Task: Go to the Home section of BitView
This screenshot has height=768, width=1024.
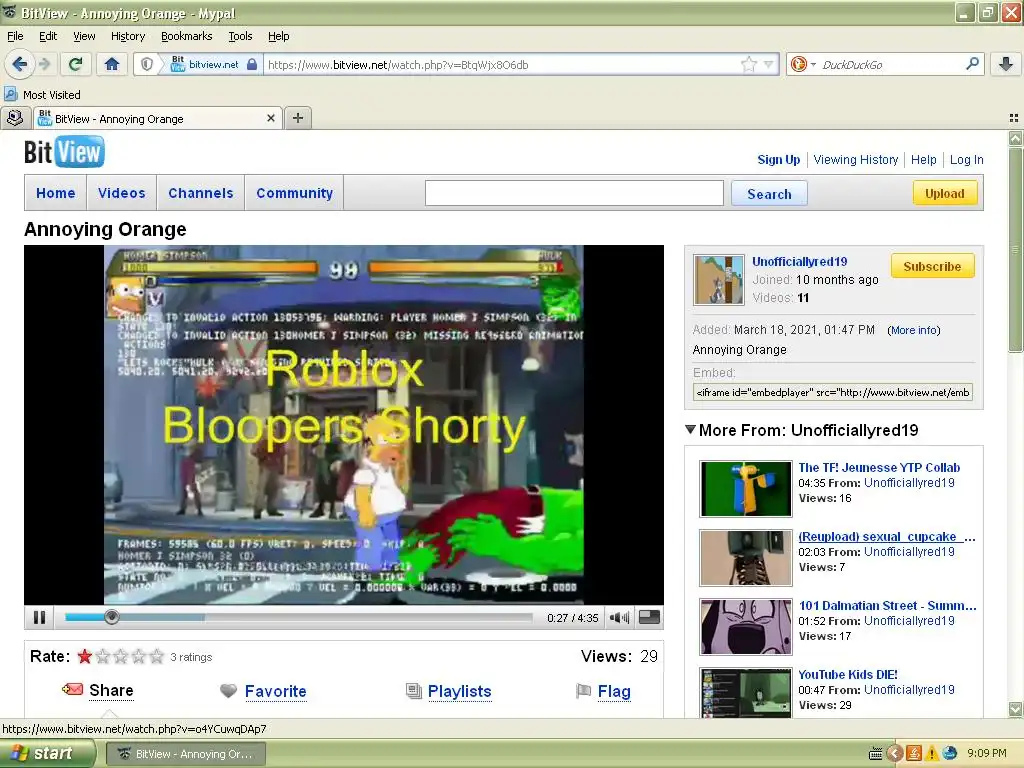Action: pyautogui.click(x=56, y=193)
